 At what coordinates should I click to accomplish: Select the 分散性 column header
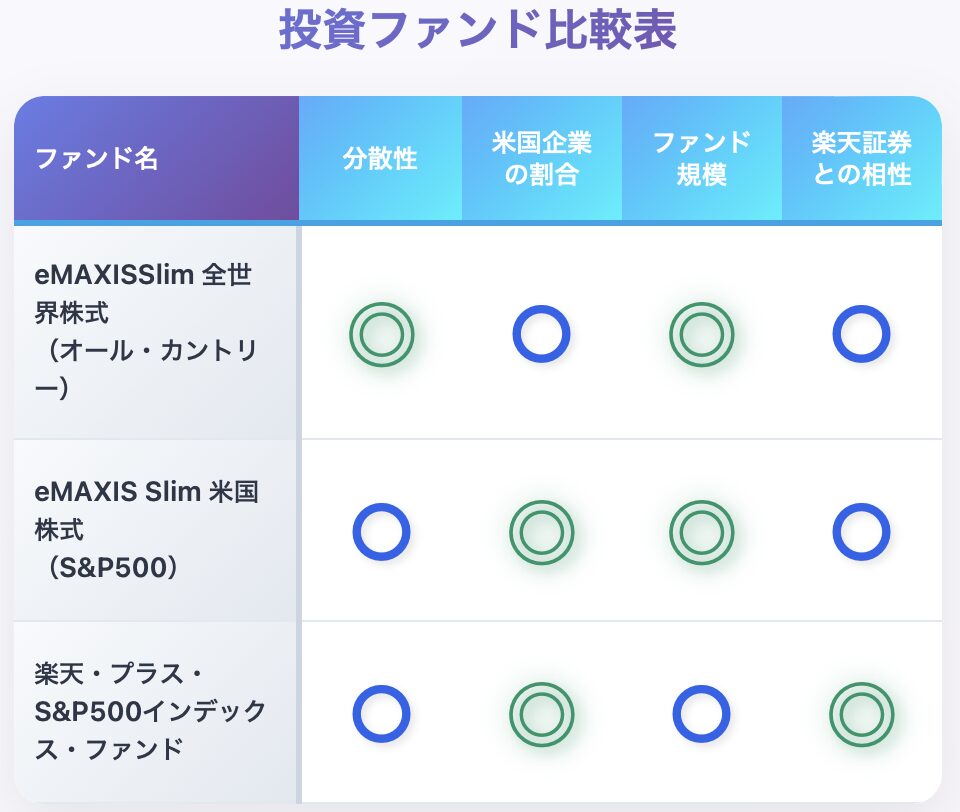click(x=380, y=159)
